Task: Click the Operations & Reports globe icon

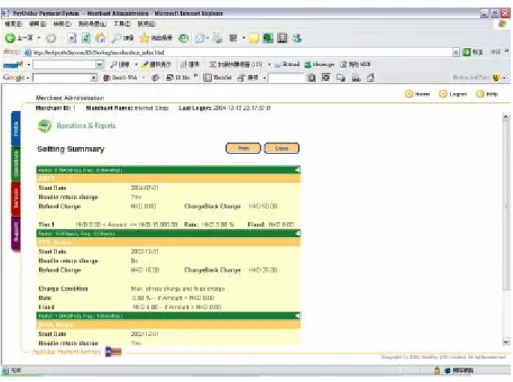Action: (44, 126)
